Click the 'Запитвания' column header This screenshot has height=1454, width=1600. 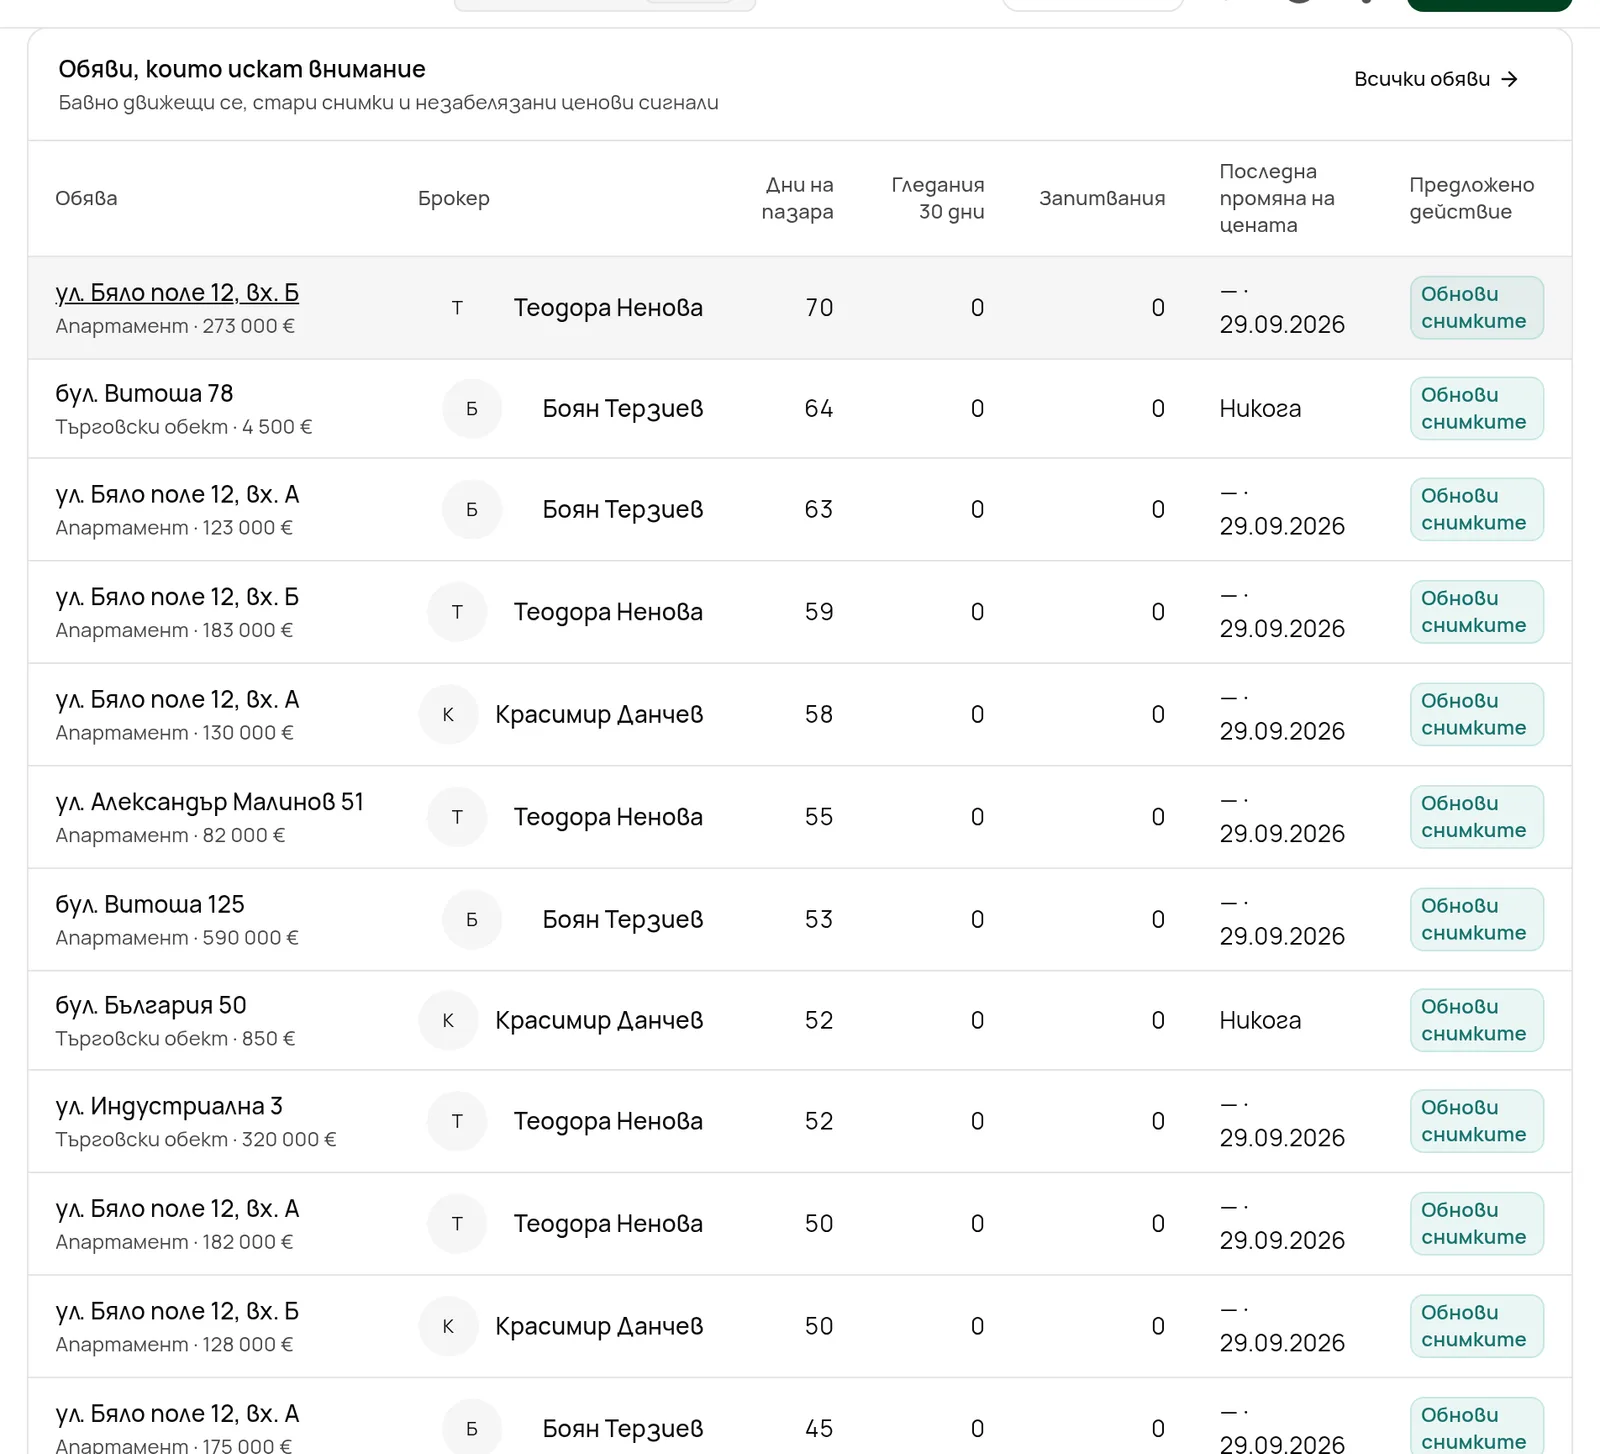point(1102,198)
